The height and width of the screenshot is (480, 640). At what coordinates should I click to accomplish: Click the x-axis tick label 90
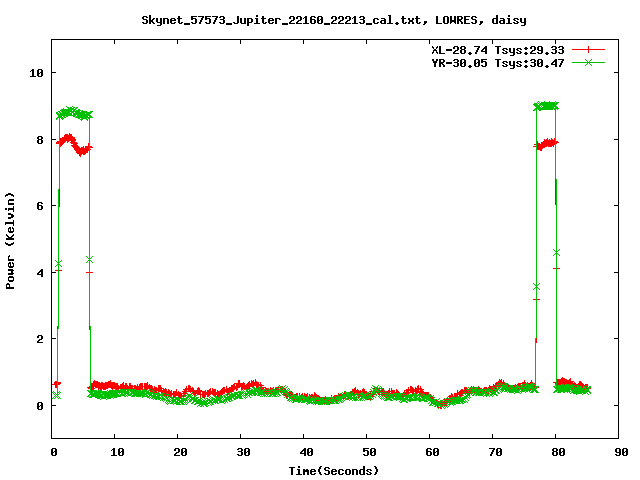click(x=621, y=452)
